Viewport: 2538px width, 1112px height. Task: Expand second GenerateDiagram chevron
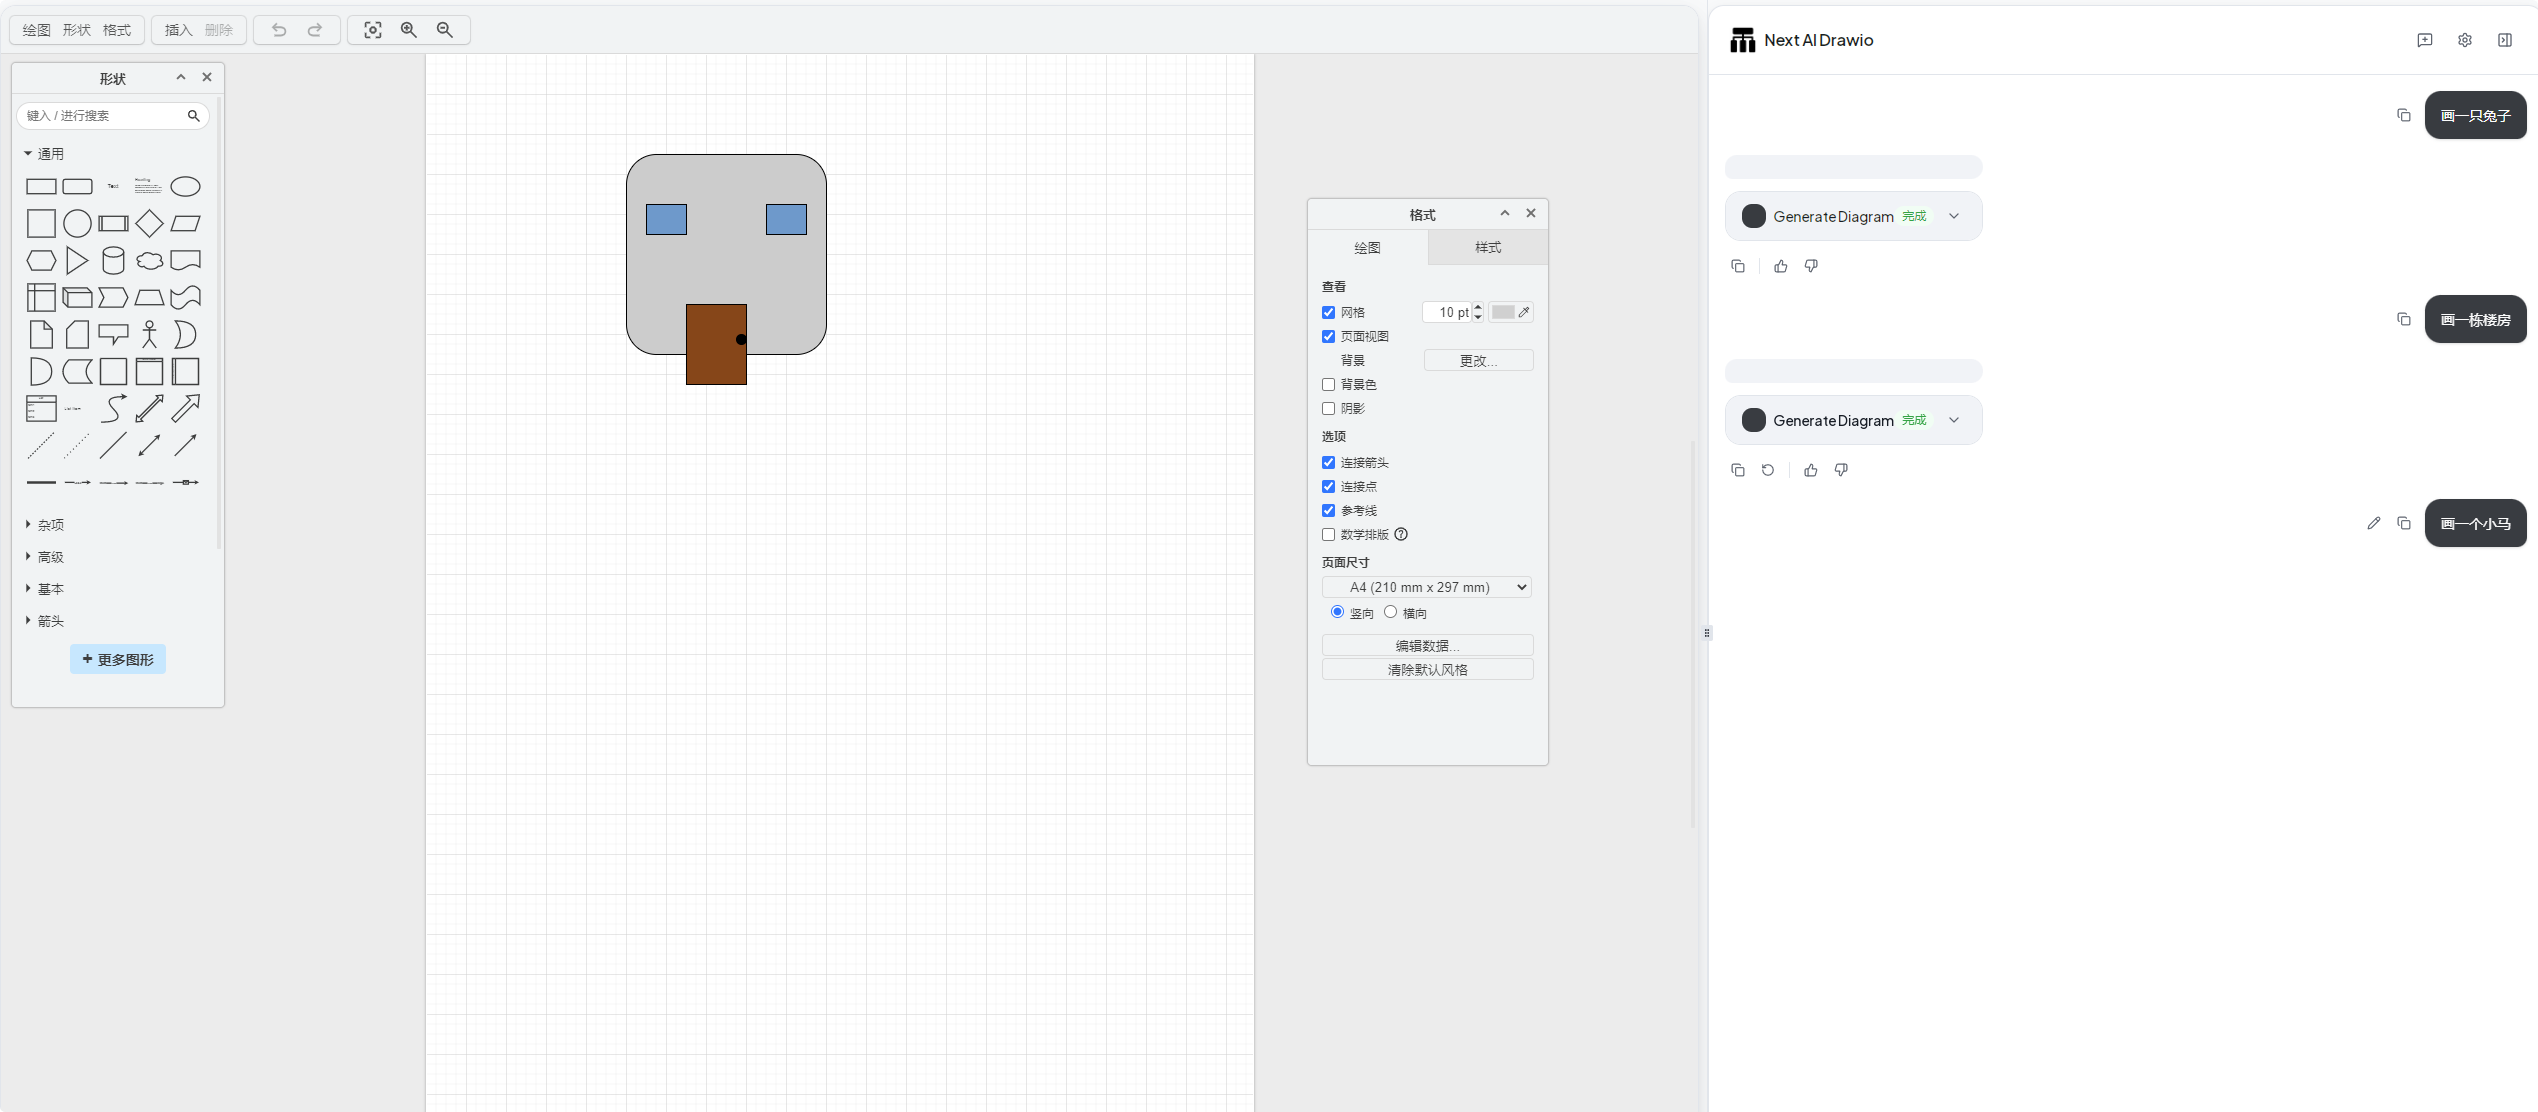point(1953,420)
